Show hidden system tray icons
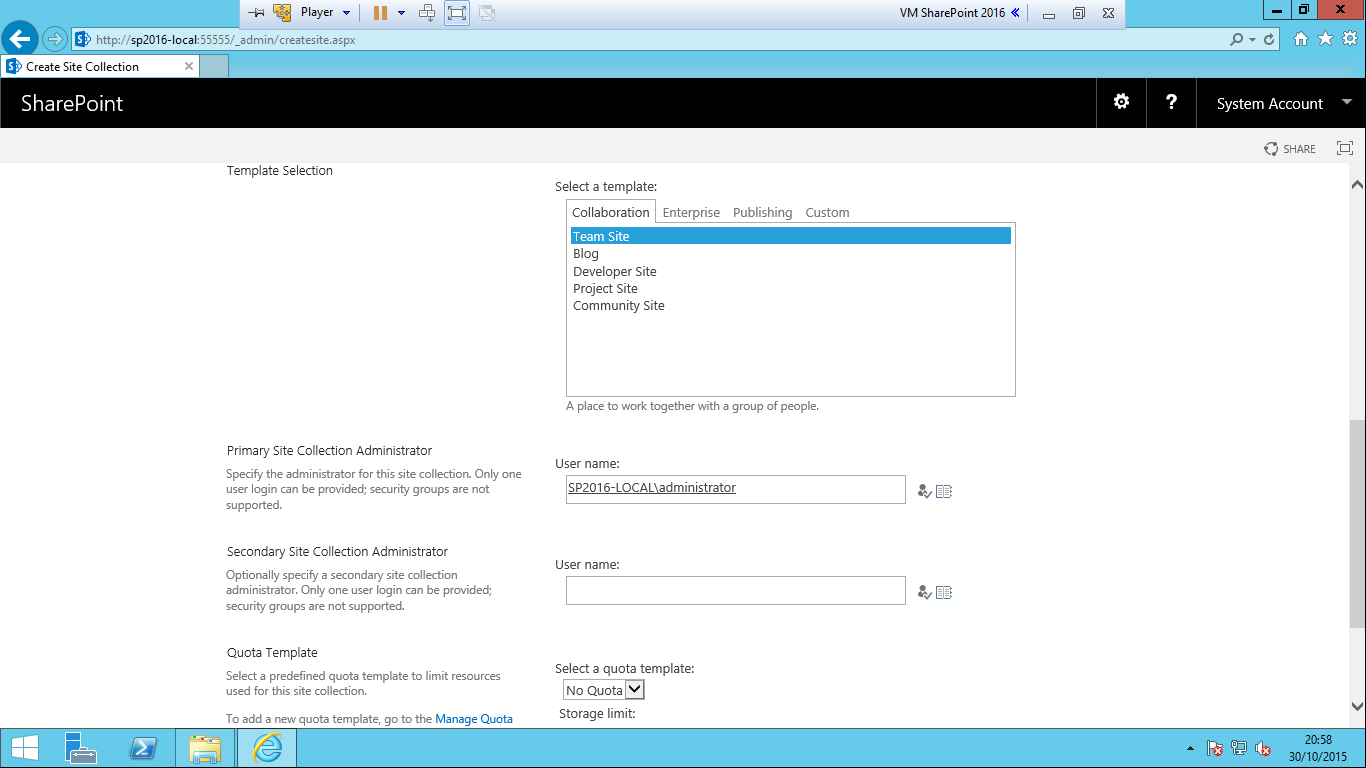The width and height of the screenshot is (1366, 768). click(x=1190, y=748)
